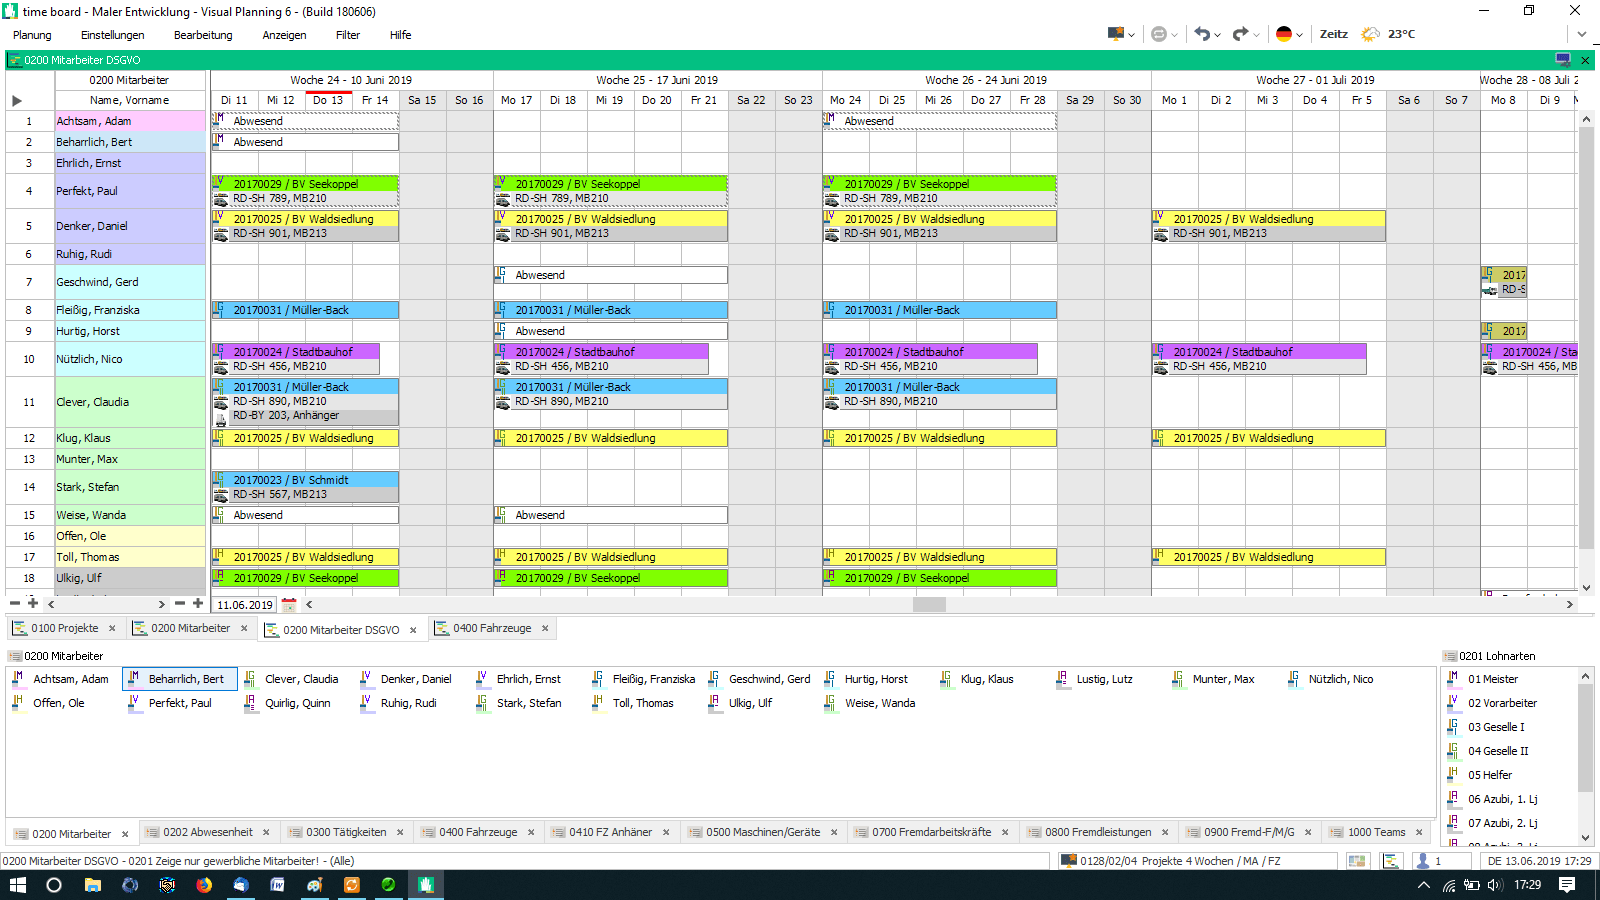Image resolution: width=1600 pixels, height=900 pixels.
Task: Click the first minus button in the bottom-left zoom controls
Action: click(x=15, y=603)
